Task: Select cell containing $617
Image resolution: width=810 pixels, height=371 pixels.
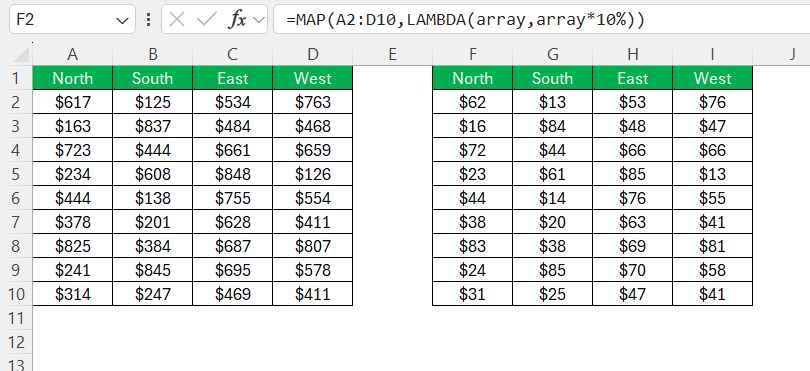Action: (x=73, y=102)
